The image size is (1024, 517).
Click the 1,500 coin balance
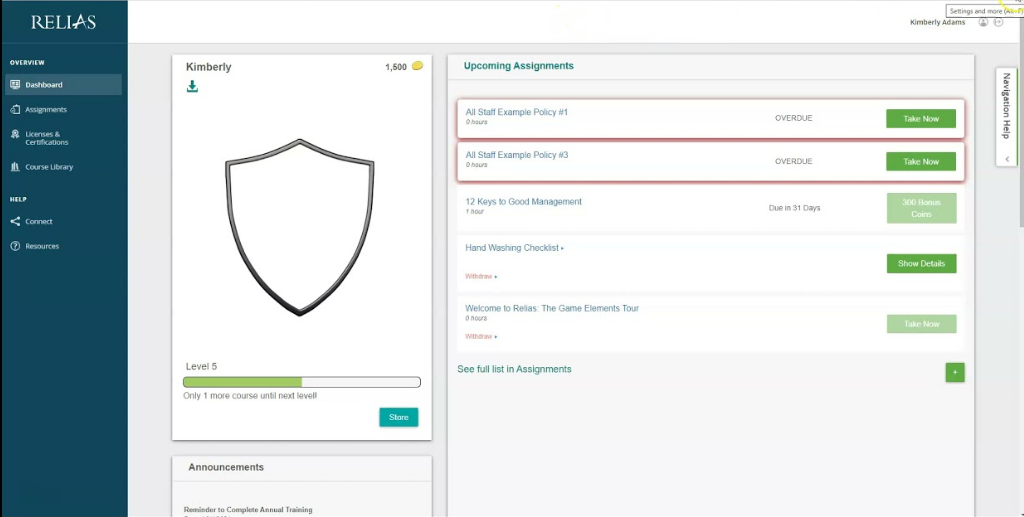(396, 67)
